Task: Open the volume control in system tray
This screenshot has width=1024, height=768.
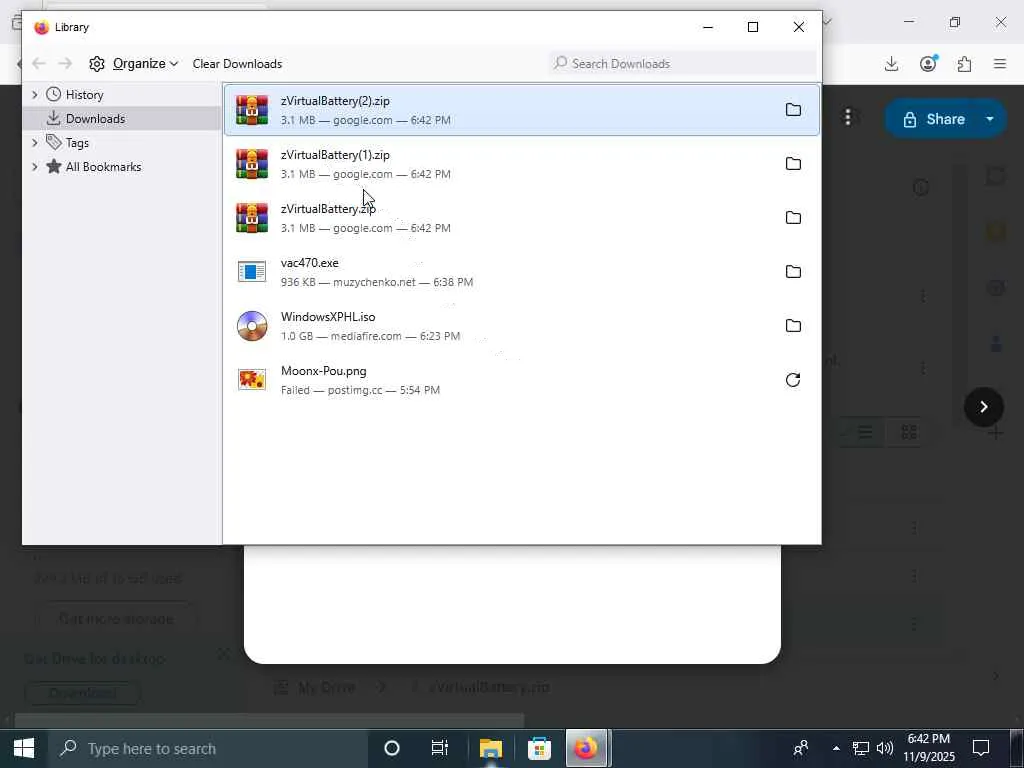Action: coord(885,748)
